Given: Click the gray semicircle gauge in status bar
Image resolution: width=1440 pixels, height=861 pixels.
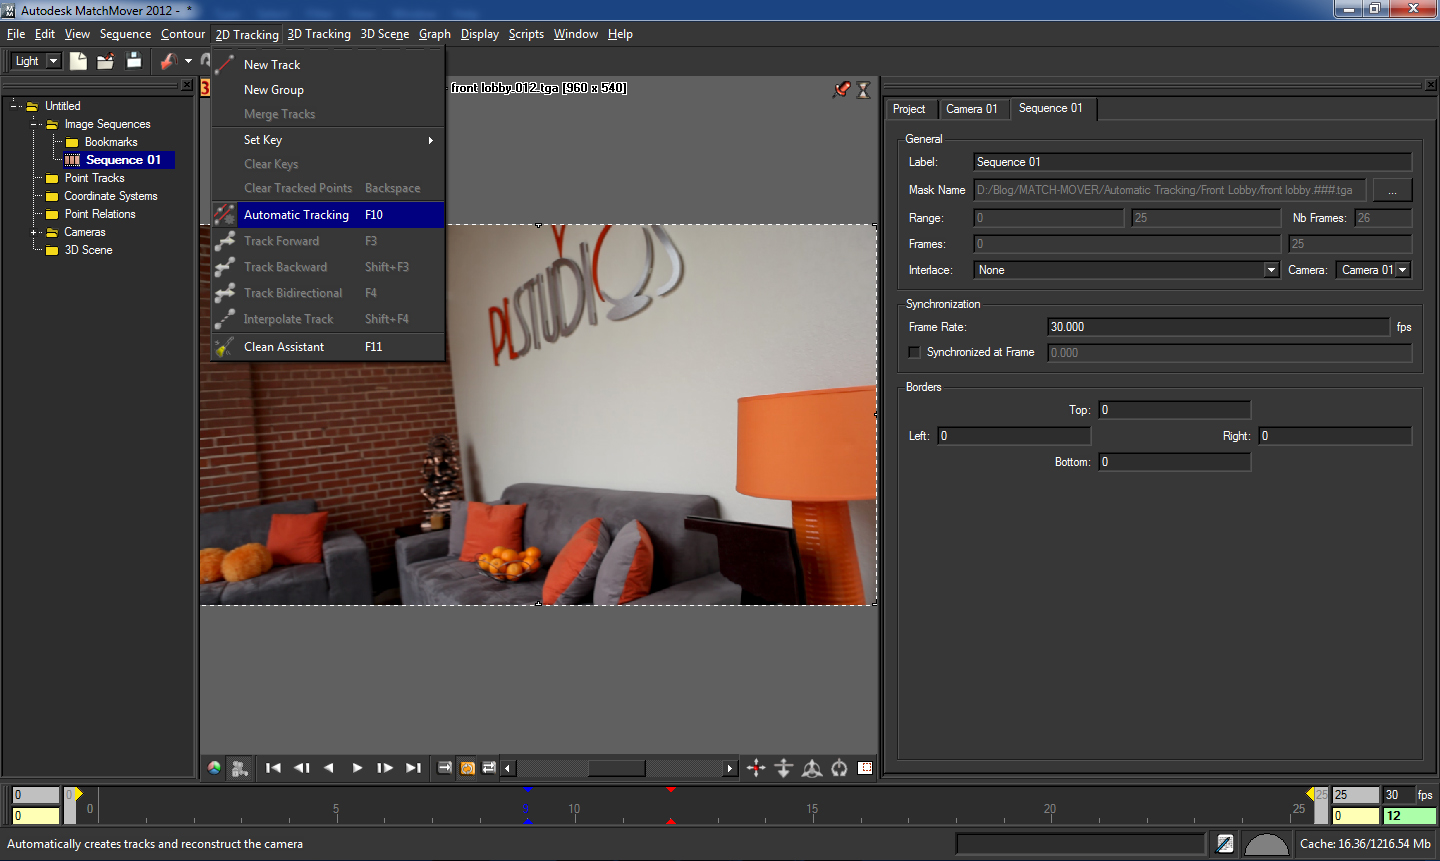Looking at the screenshot, I should tap(1266, 845).
